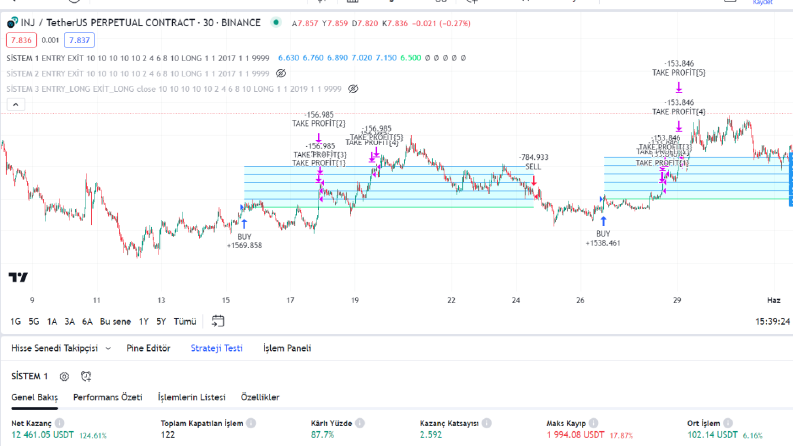Set date range to Tümü

pyautogui.click(x=185, y=322)
